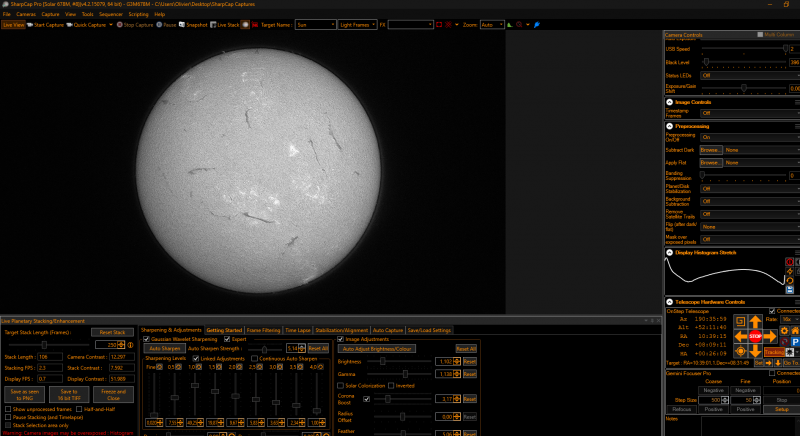Viewport: 800px width, 436px height.
Task: Enable the Half-and-Half checkbox
Action: pyautogui.click(x=79, y=409)
